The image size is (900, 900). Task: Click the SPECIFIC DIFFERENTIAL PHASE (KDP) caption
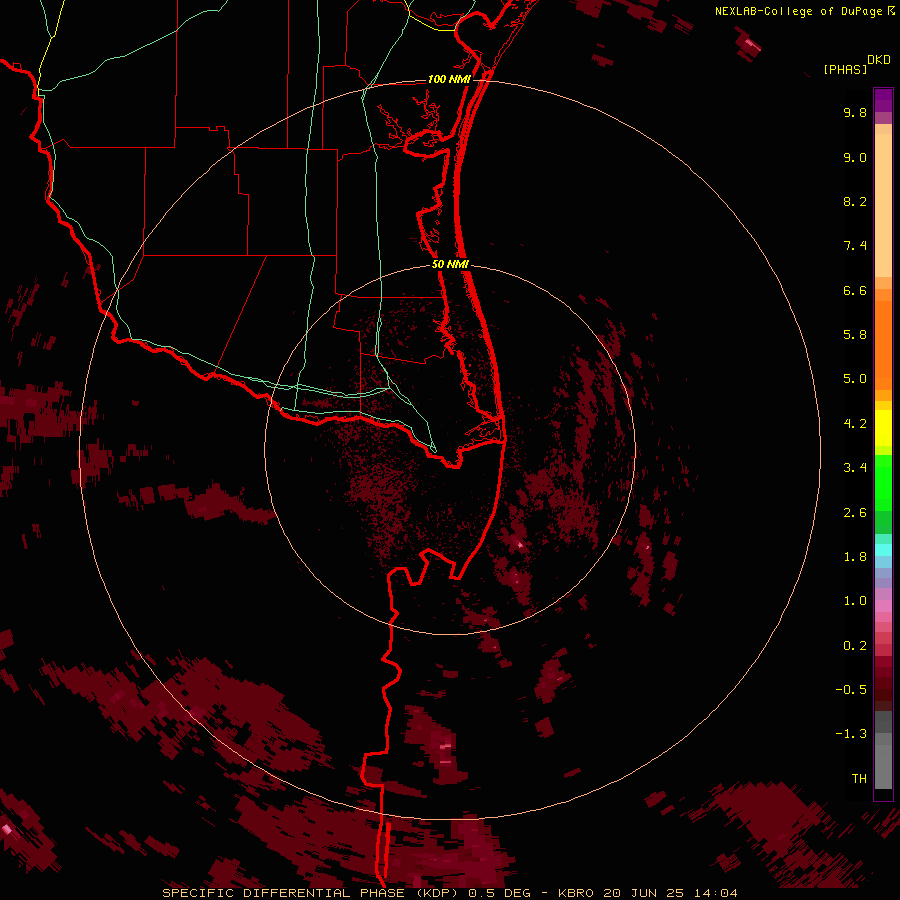click(312, 893)
